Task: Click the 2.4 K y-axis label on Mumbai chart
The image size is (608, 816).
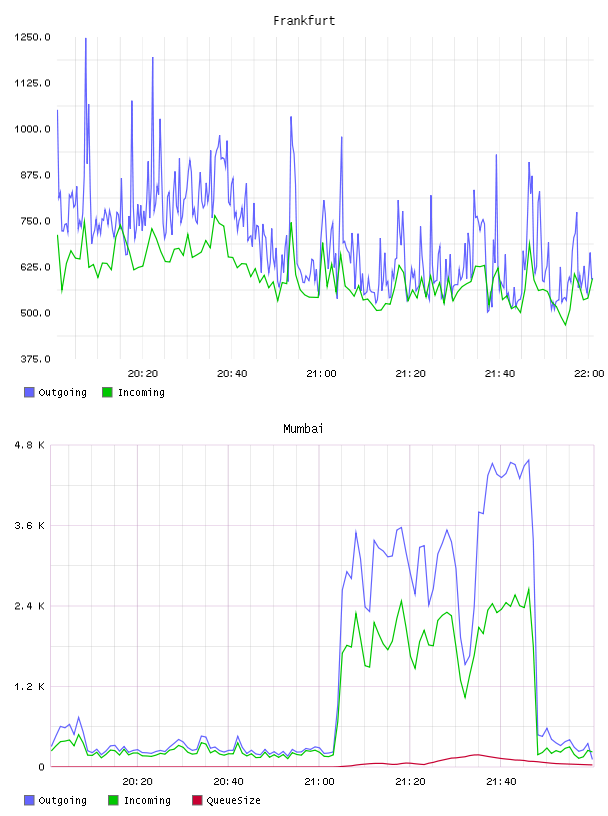Action: [x=30, y=606]
